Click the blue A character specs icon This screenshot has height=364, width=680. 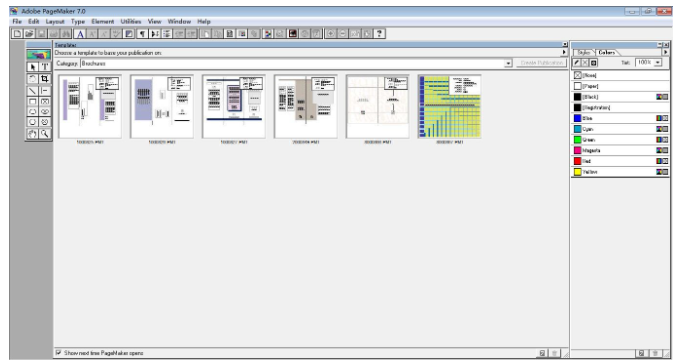(x=80, y=33)
